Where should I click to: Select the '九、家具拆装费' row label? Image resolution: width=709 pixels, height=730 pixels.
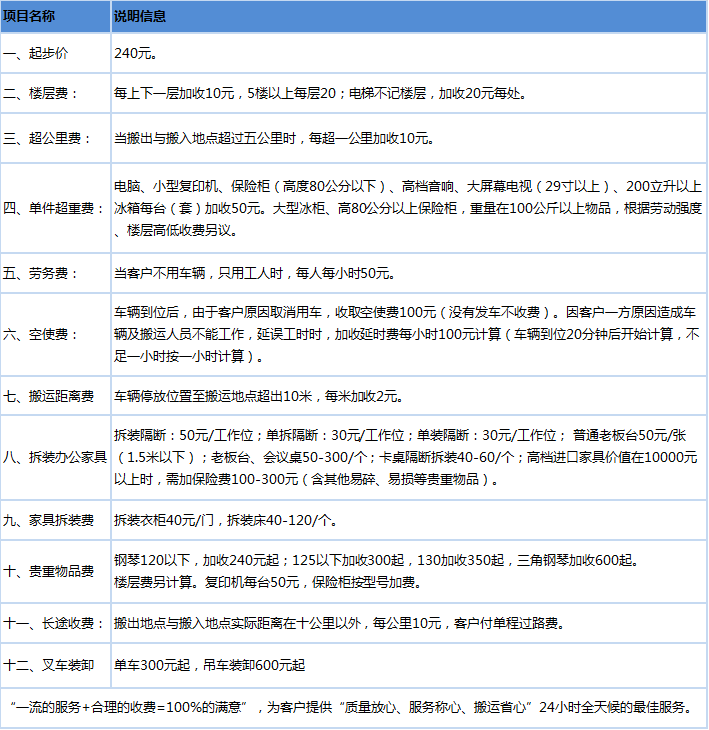48,520
